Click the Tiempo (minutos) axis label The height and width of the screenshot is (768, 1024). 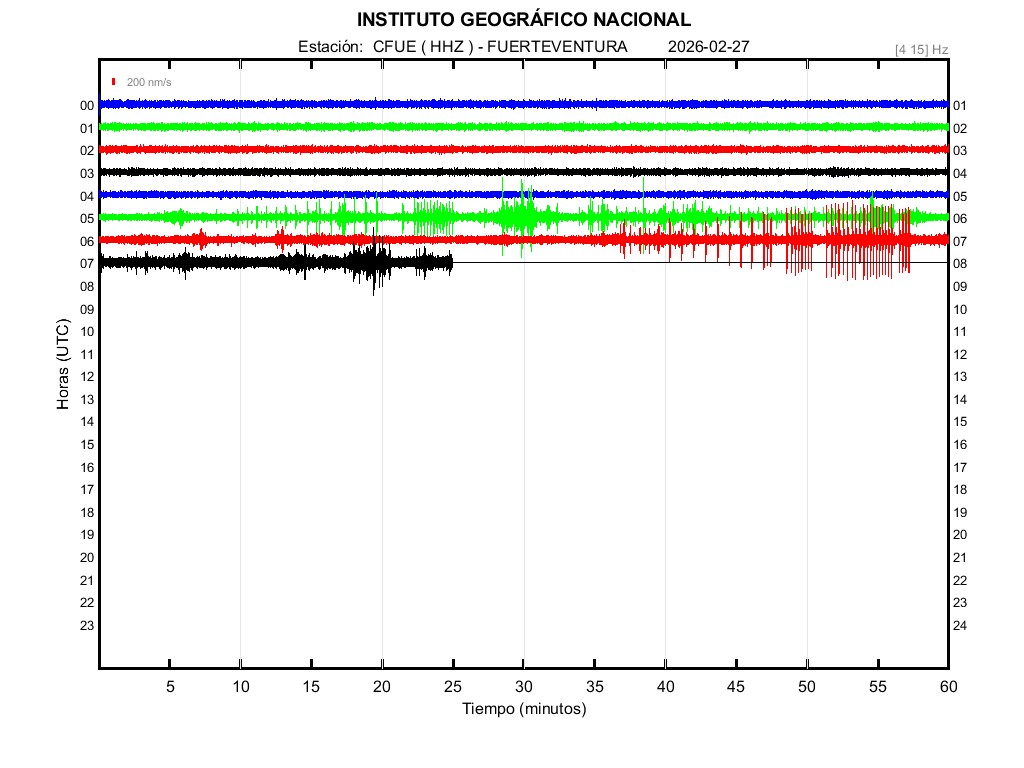[x=523, y=709]
